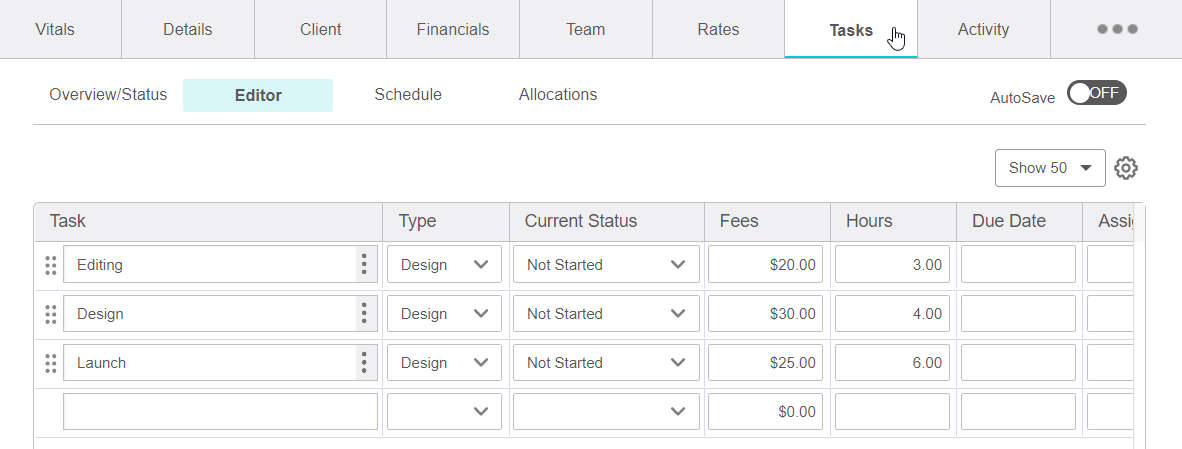Screen dimensions: 1182x449
Task: Open the Allocations sub-view
Action: (558, 95)
